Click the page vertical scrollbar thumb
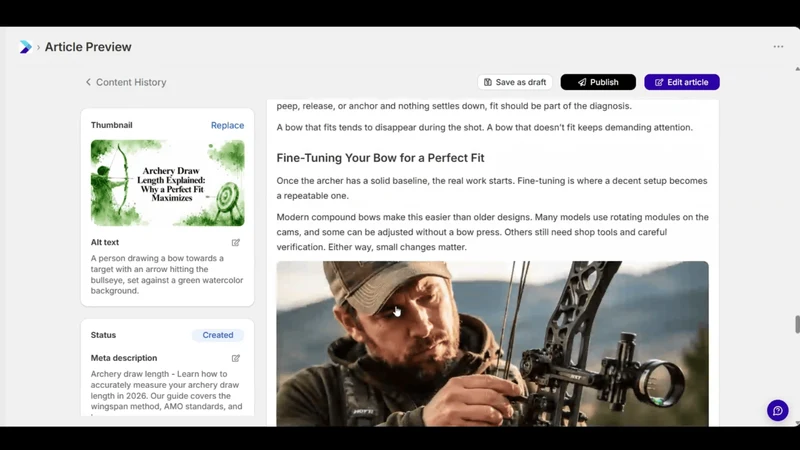 tap(797, 324)
